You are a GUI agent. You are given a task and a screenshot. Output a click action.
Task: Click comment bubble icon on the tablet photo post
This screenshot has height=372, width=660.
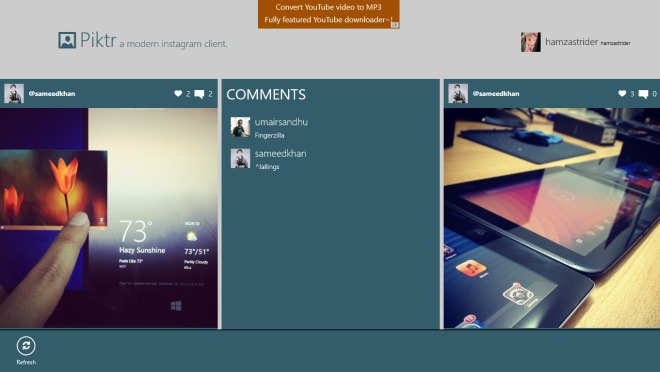(643, 94)
